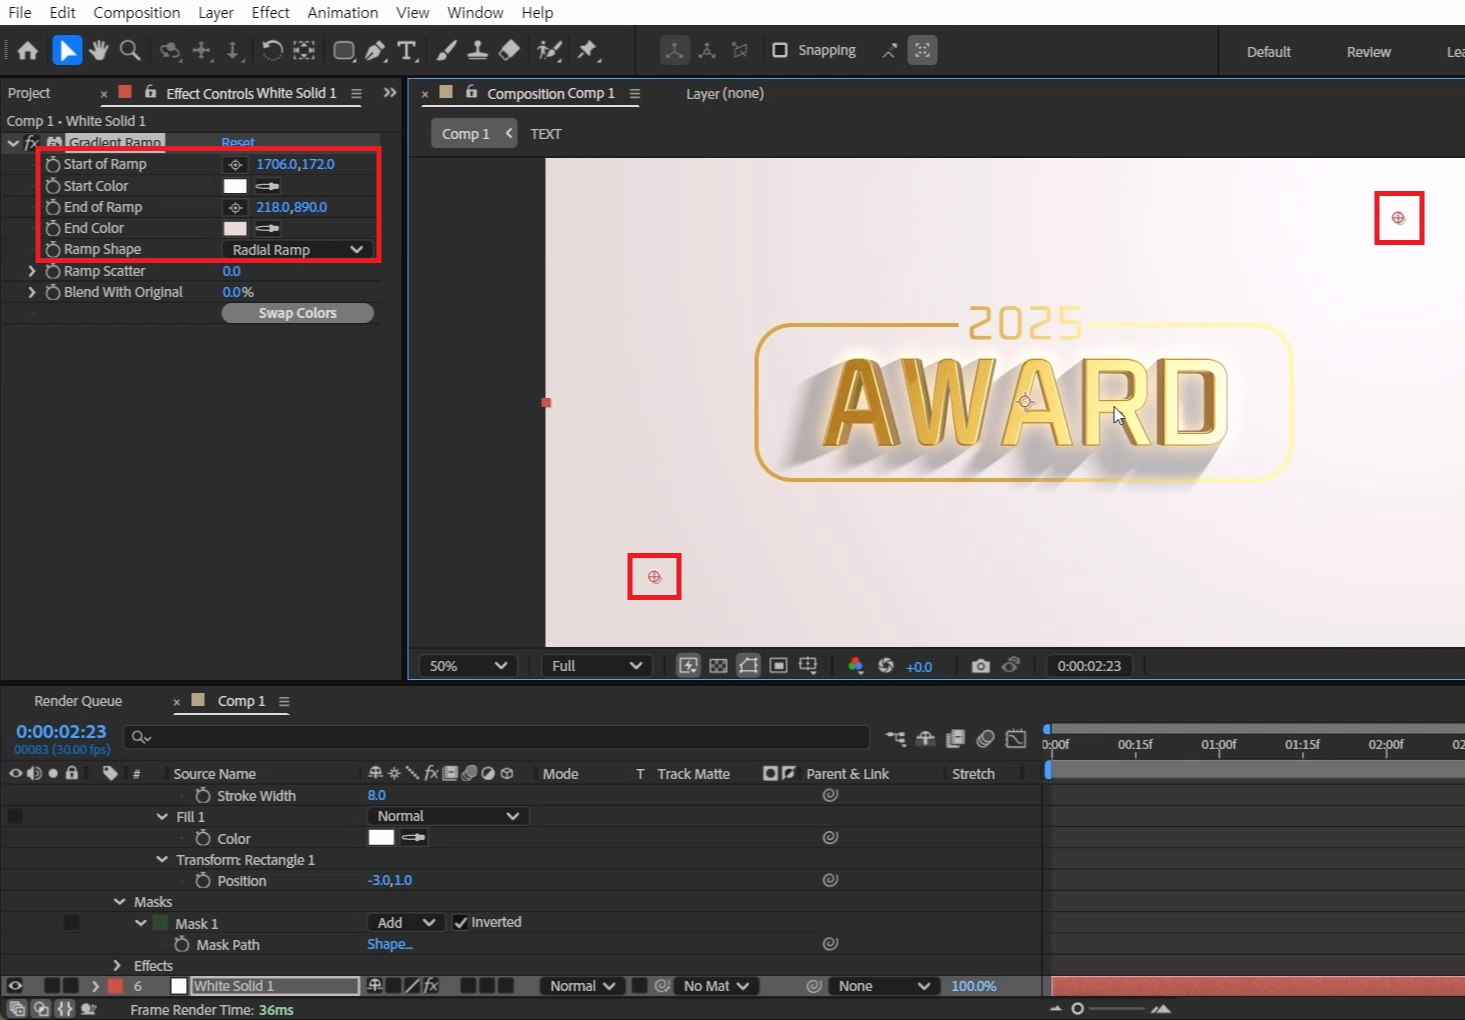Click the Pan Behind anchor point tool

[x=303, y=50]
